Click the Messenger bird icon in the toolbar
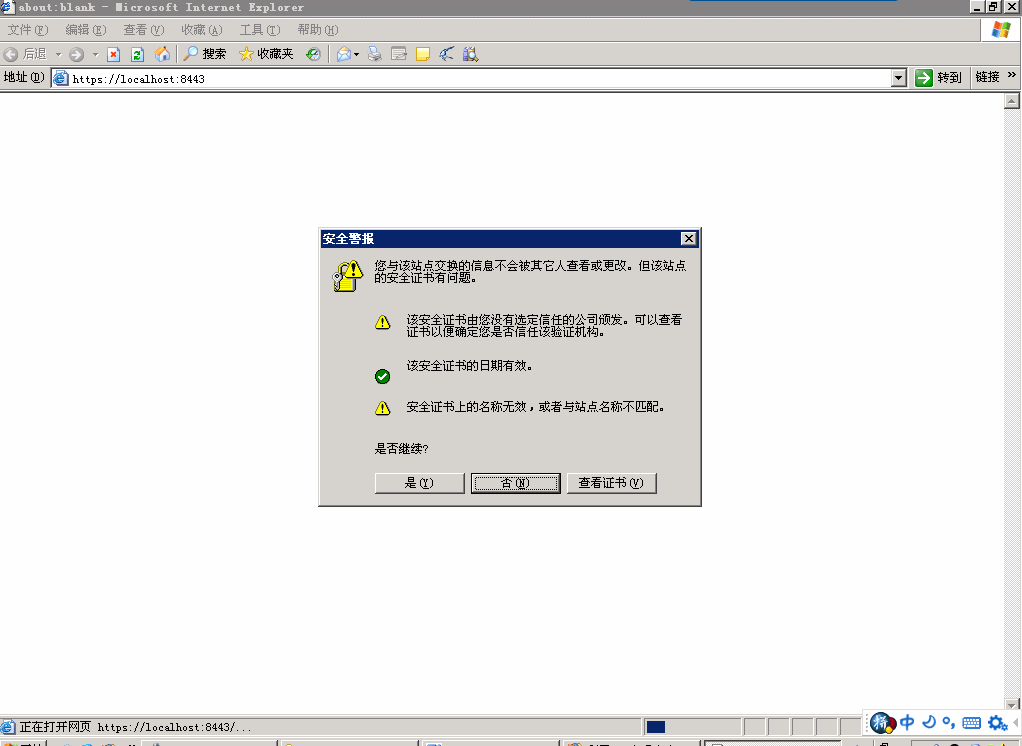This screenshot has height=746, width=1022. pos(446,54)
